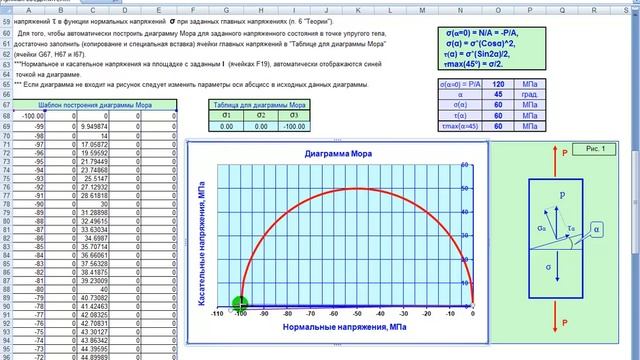Click the chart title 'Диаграмма Мора'
Screen dimensions: 640x360
tap(338, 154)
